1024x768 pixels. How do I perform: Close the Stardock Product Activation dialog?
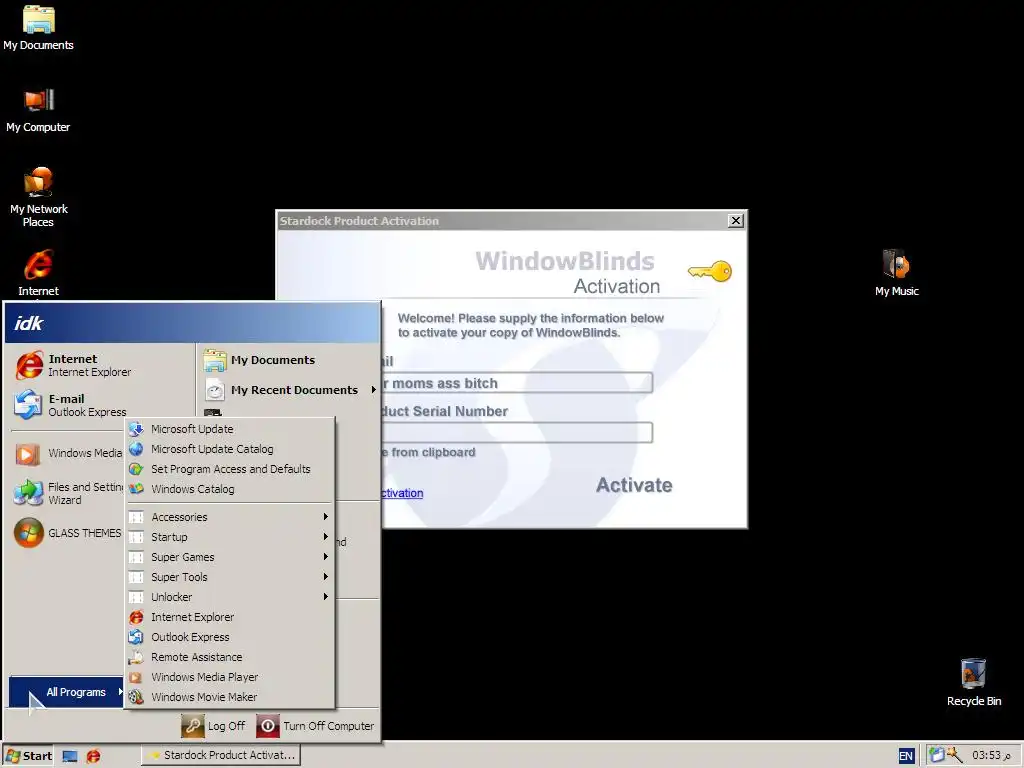tap(735, 221)
